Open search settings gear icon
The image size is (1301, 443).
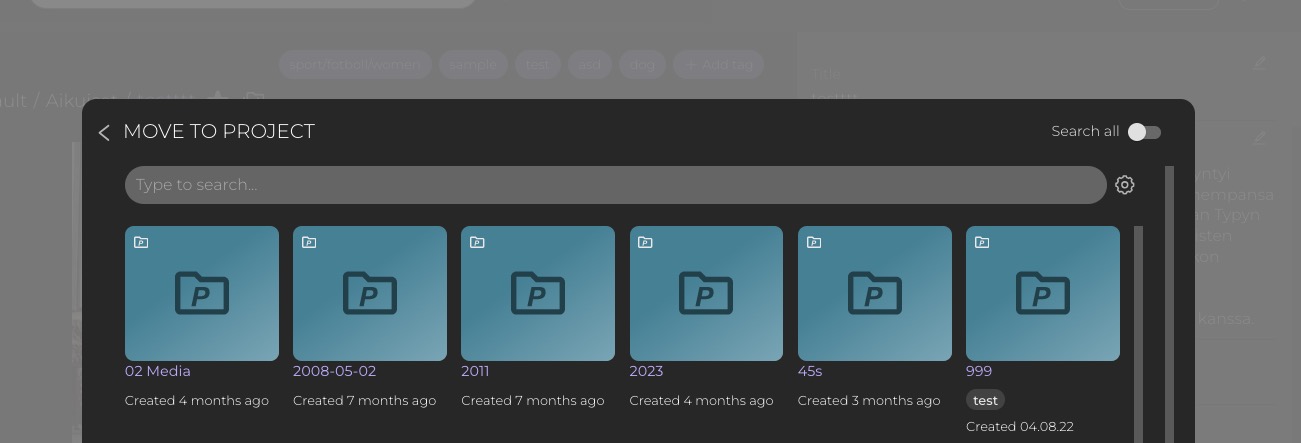(x=1124, y=185)
